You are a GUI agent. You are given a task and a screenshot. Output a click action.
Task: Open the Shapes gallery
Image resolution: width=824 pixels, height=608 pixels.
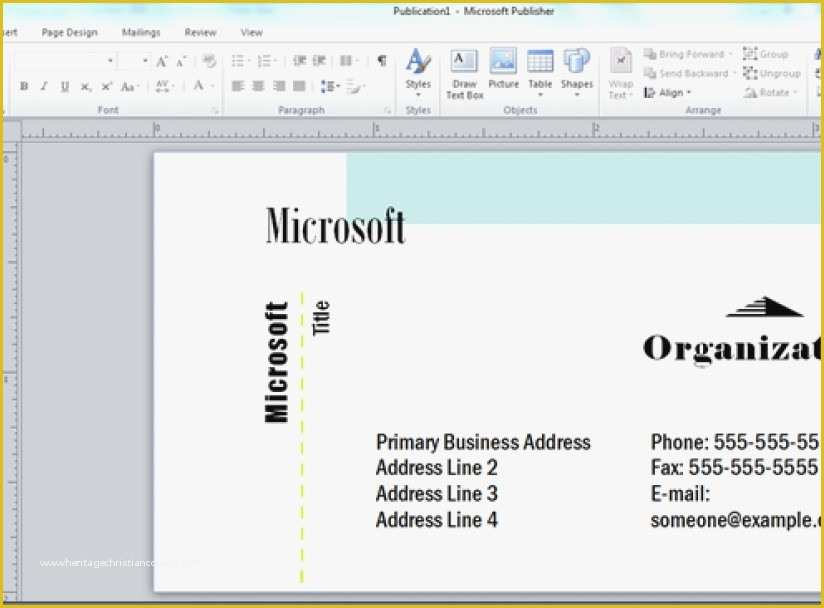click(x=576, y=74)
